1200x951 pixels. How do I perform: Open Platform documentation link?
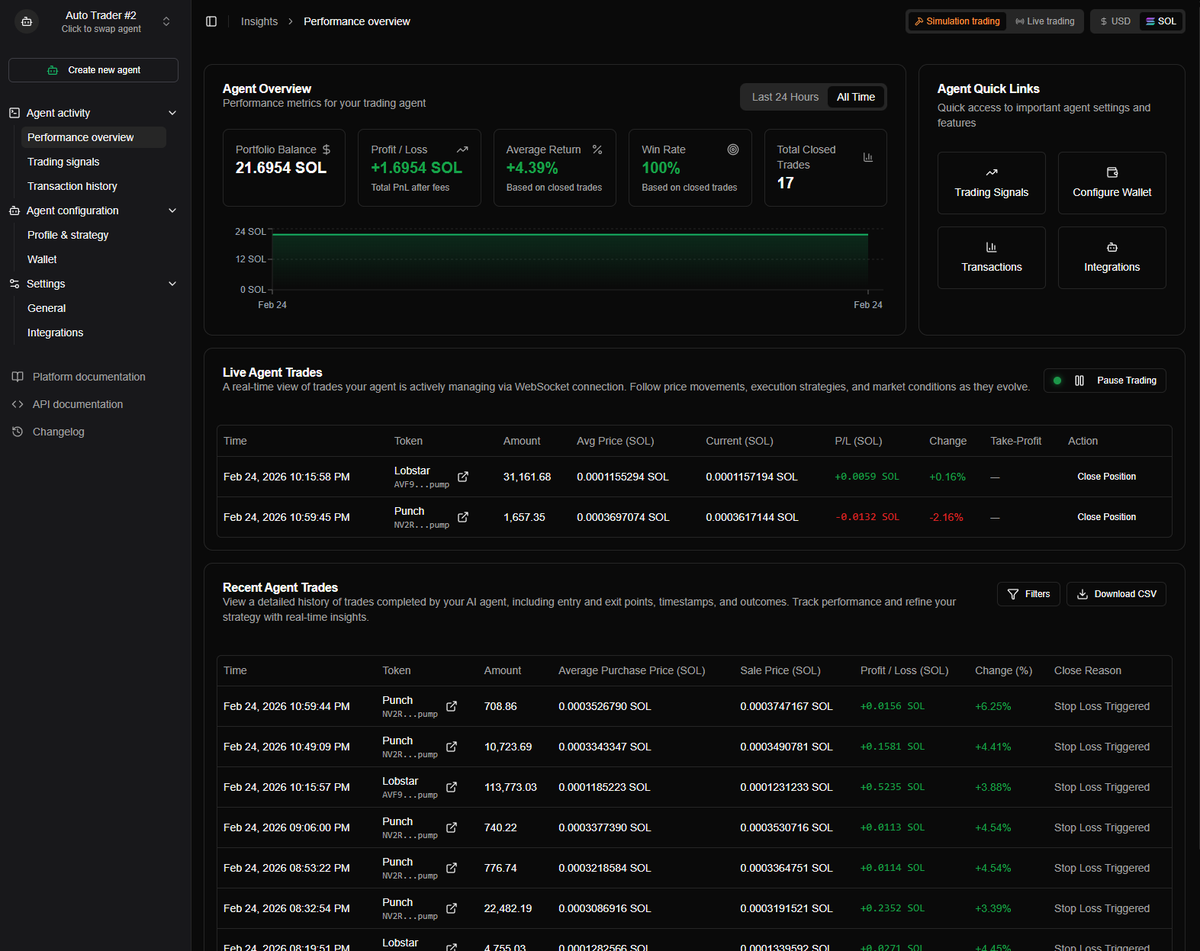[89, 377]
